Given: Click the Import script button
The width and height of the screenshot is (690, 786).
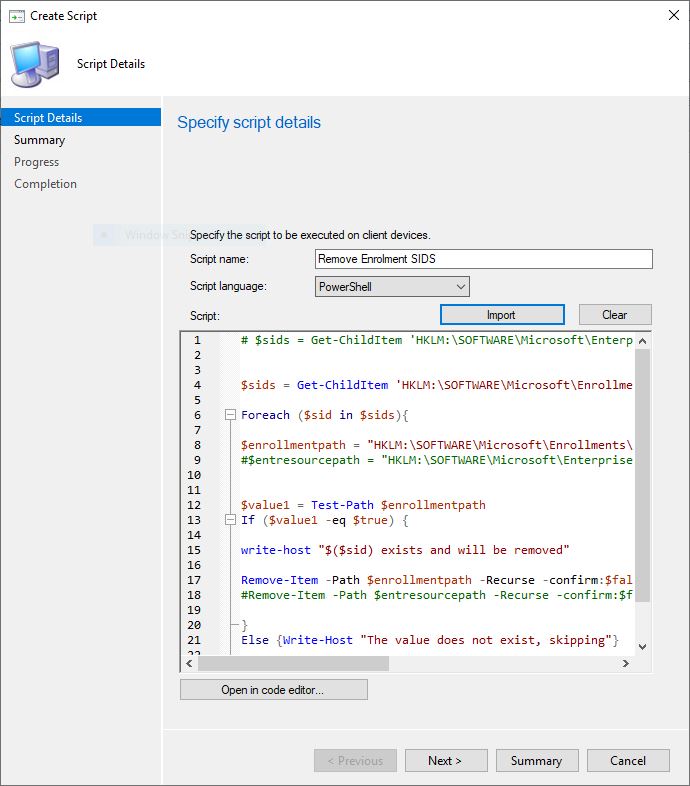Looking at the screenshot, I should (501, 315).
